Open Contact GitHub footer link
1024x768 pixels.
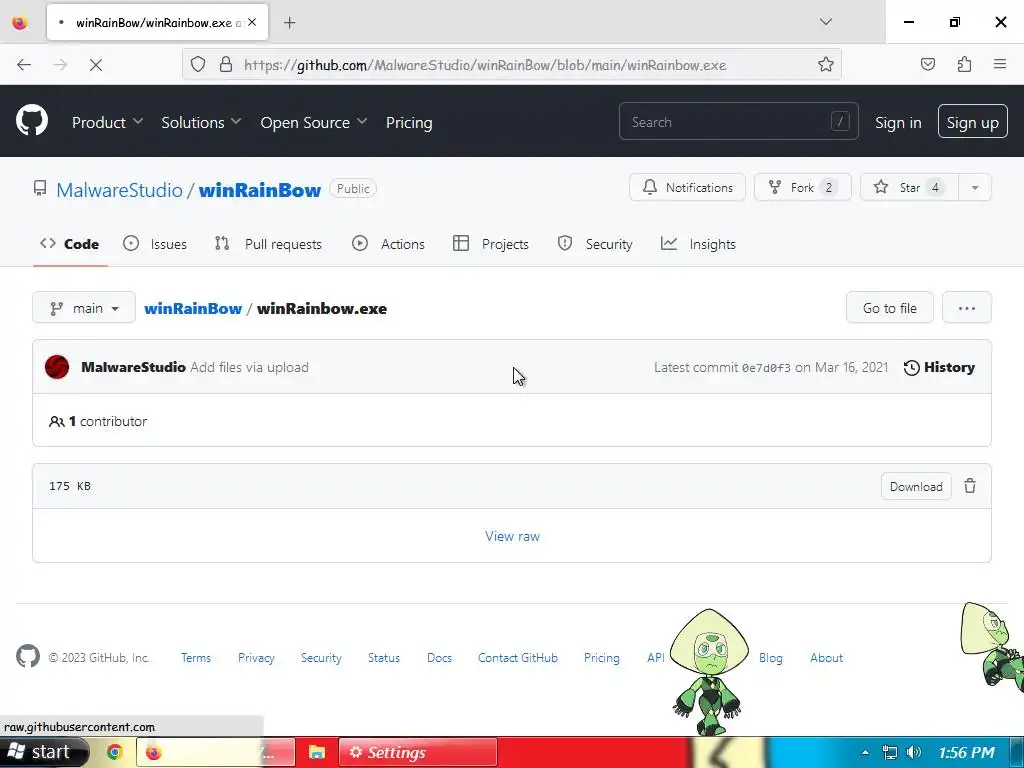518,658
